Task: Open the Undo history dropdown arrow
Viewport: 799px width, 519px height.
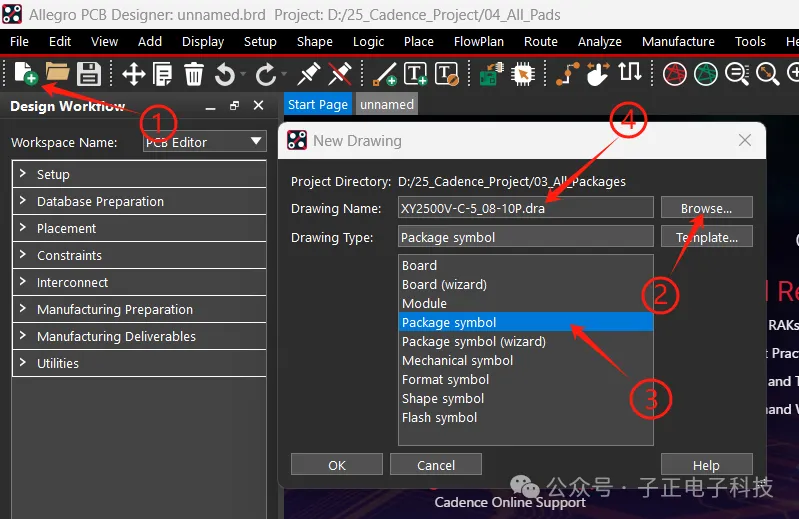Action: point(243,75)
